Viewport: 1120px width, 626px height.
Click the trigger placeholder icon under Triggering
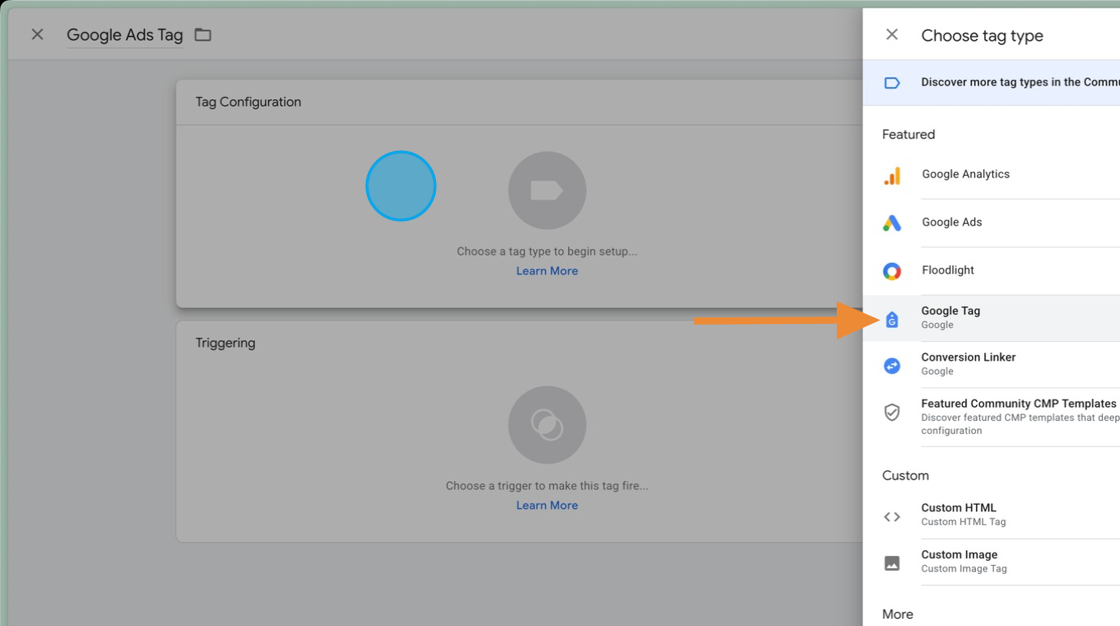(546, 425)
